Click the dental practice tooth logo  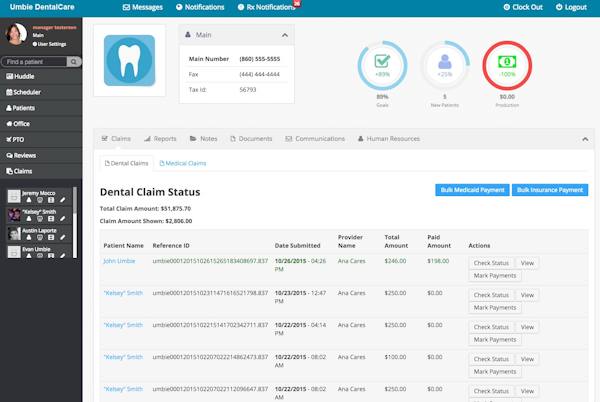pos(129,62)
